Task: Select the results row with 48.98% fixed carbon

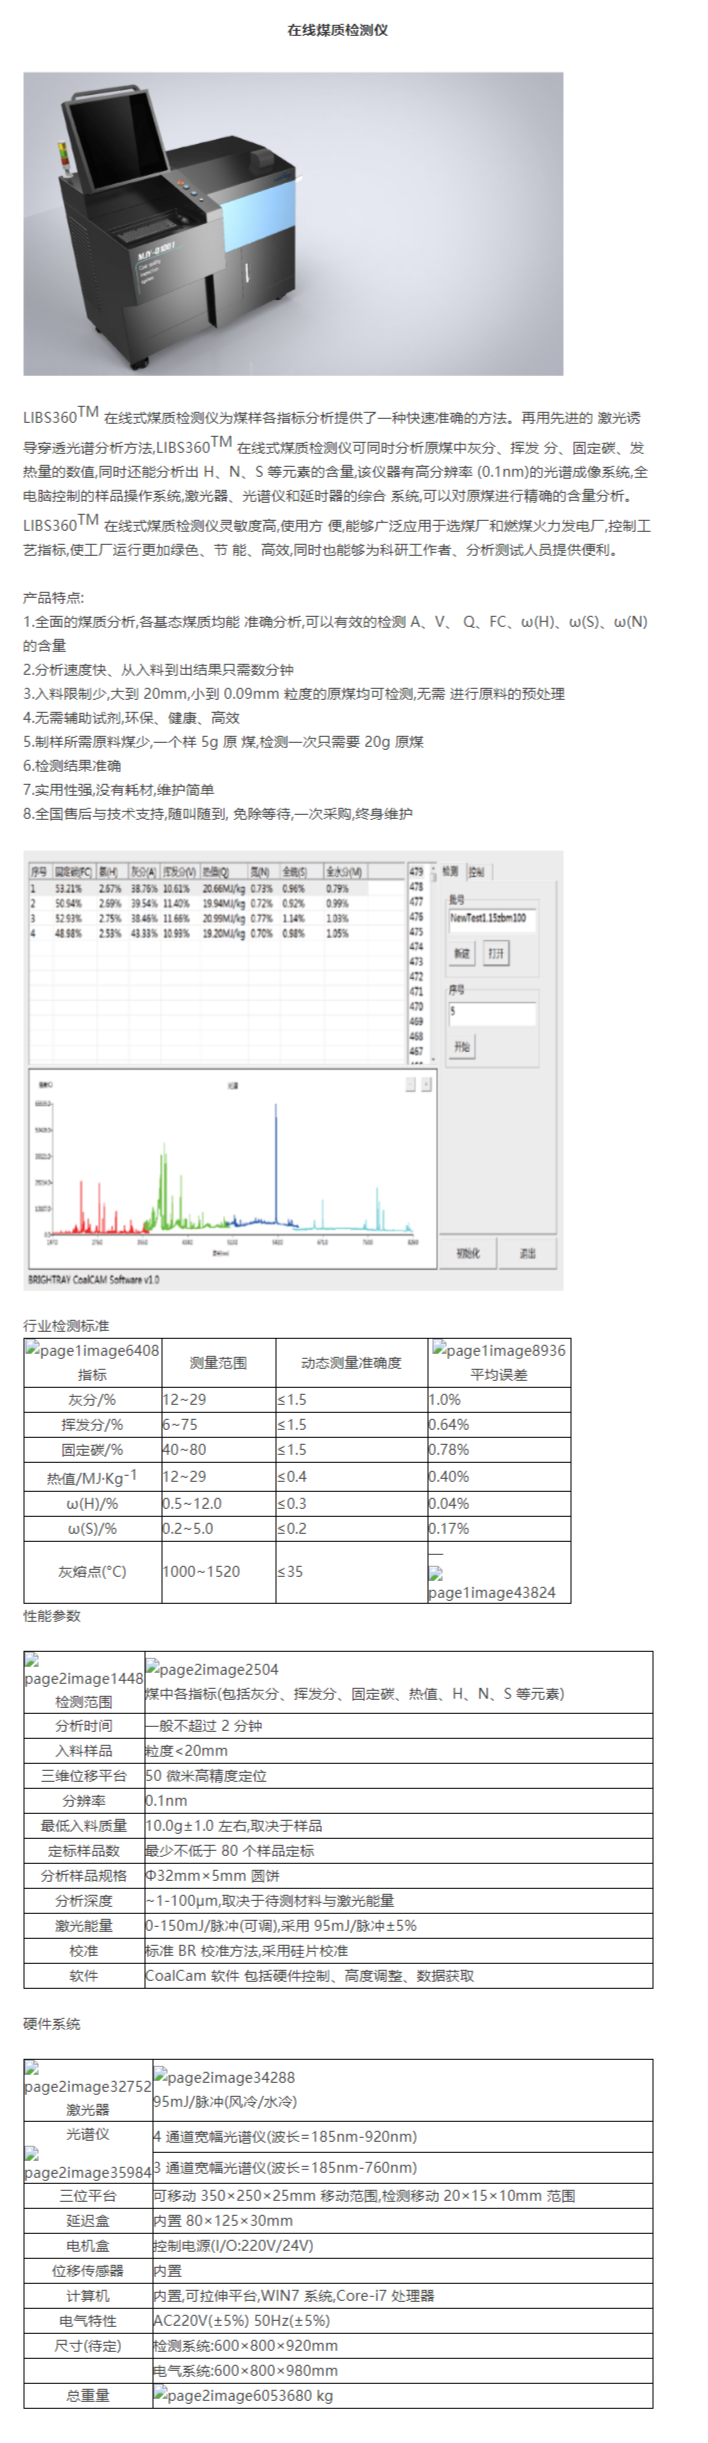Action: (200, 933)
